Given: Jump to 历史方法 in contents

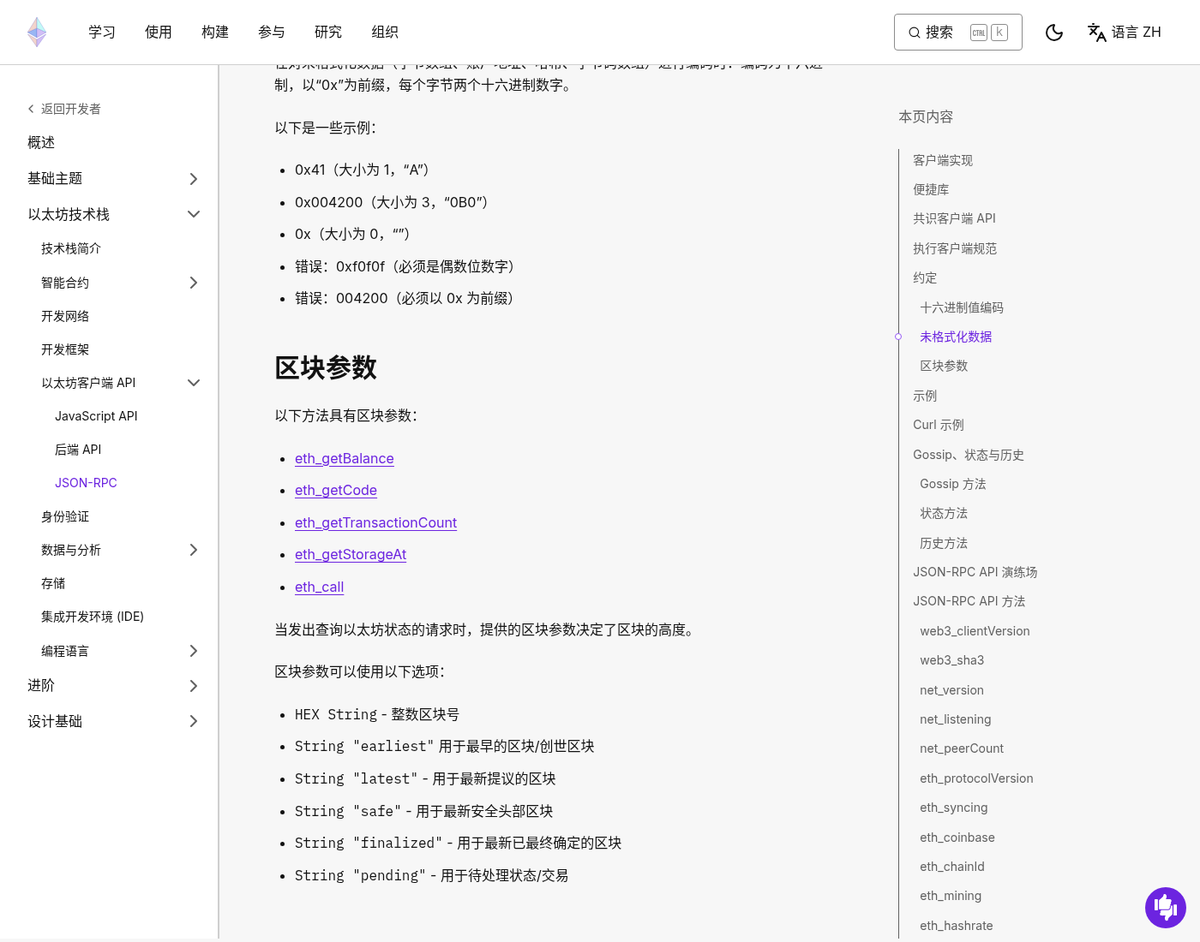Looking at the screenshot, I should pyautogui.click(x=944, y=543).
